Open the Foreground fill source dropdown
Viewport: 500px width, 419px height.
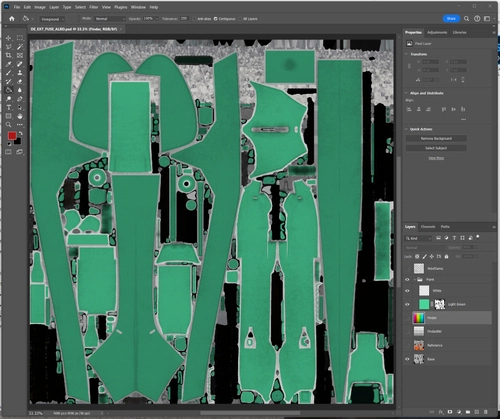[52, 19]
